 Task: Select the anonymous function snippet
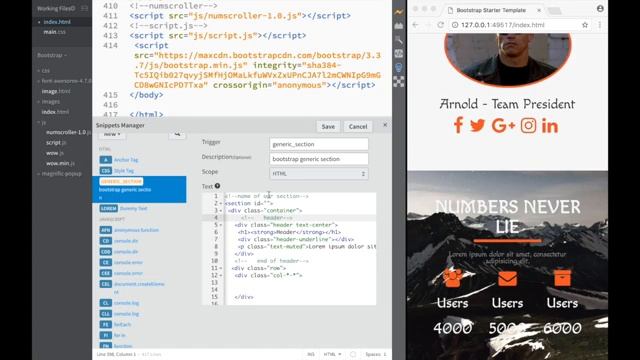129,230
